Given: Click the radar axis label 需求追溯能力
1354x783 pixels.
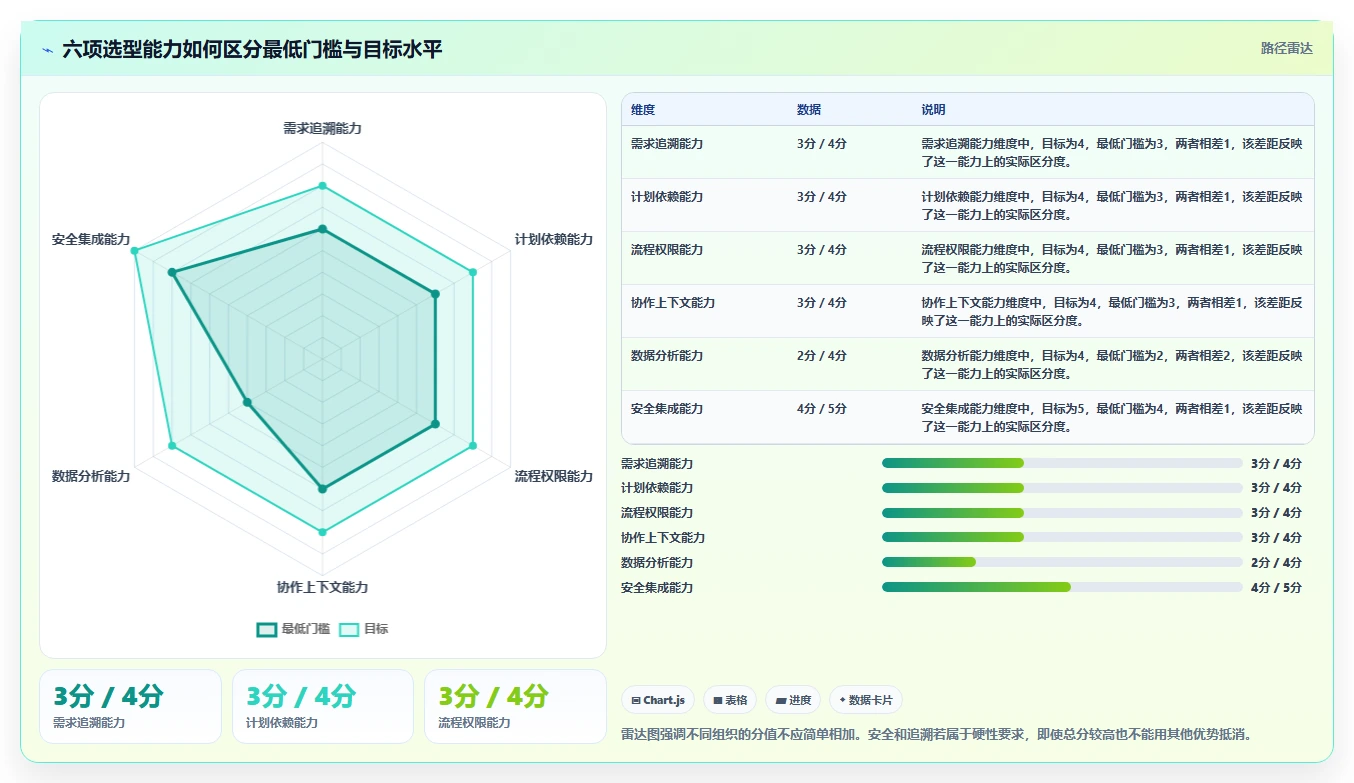Looking at the screenshot, I should 322,129.
